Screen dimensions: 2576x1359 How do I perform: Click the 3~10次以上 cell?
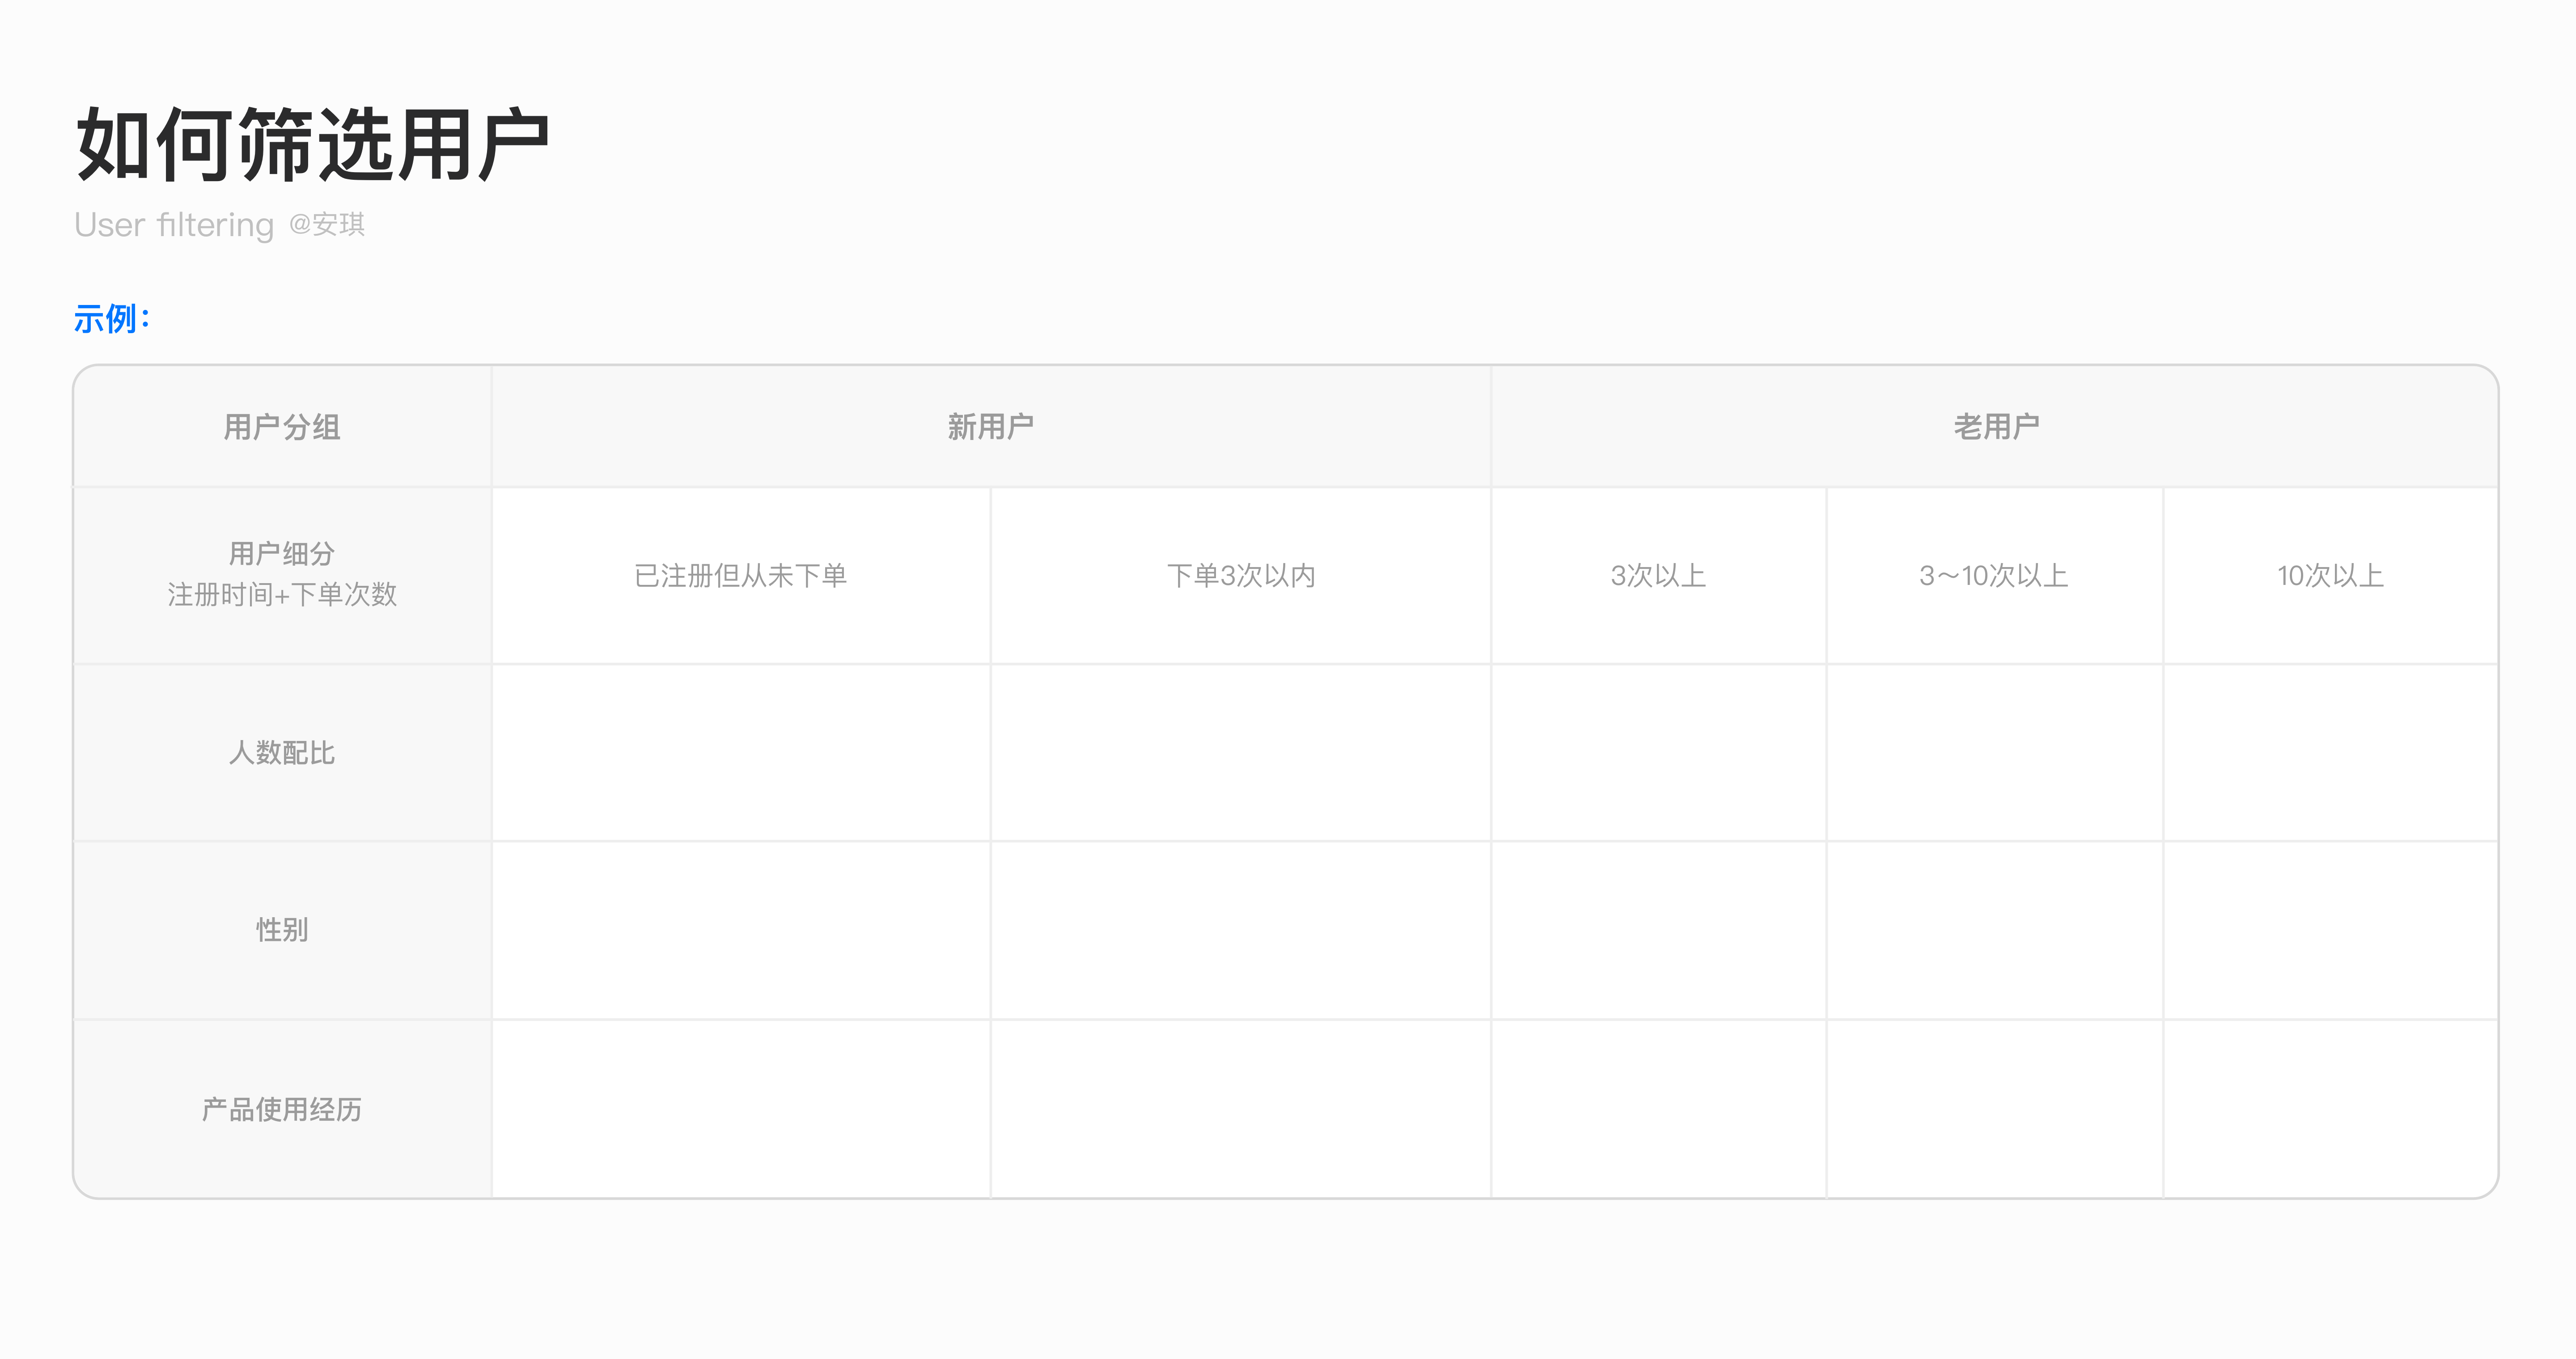[1995, 575]
